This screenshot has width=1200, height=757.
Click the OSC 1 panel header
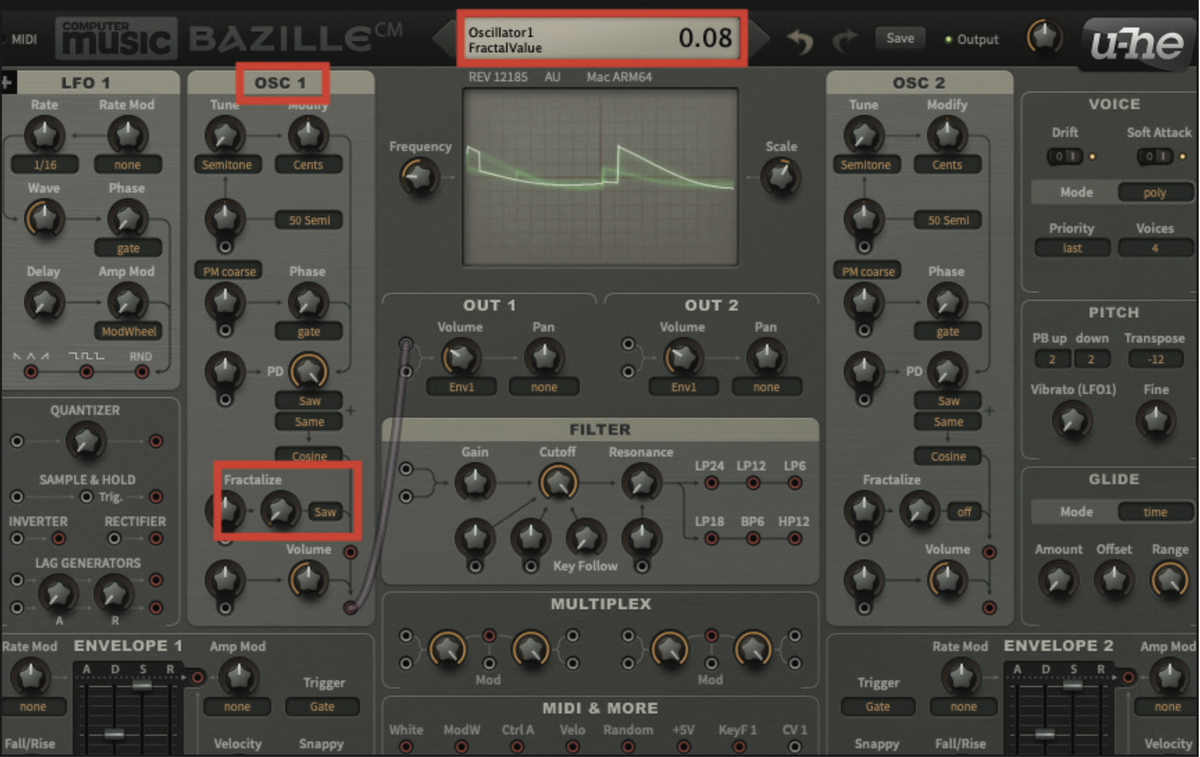point(282,83)
